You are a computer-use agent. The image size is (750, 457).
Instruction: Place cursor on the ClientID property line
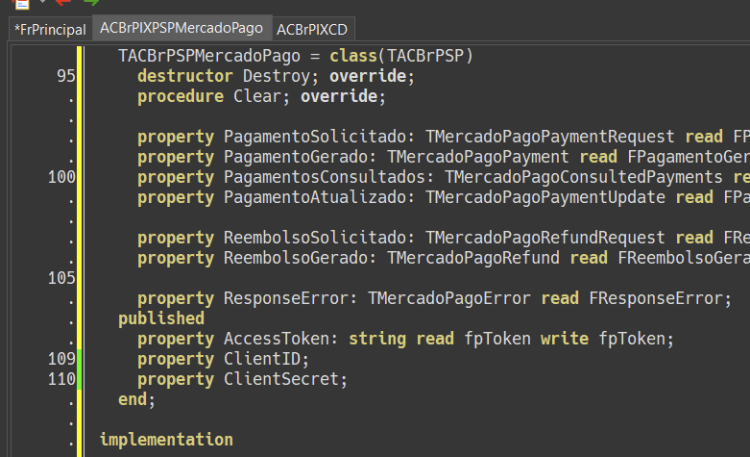point(223,359)
